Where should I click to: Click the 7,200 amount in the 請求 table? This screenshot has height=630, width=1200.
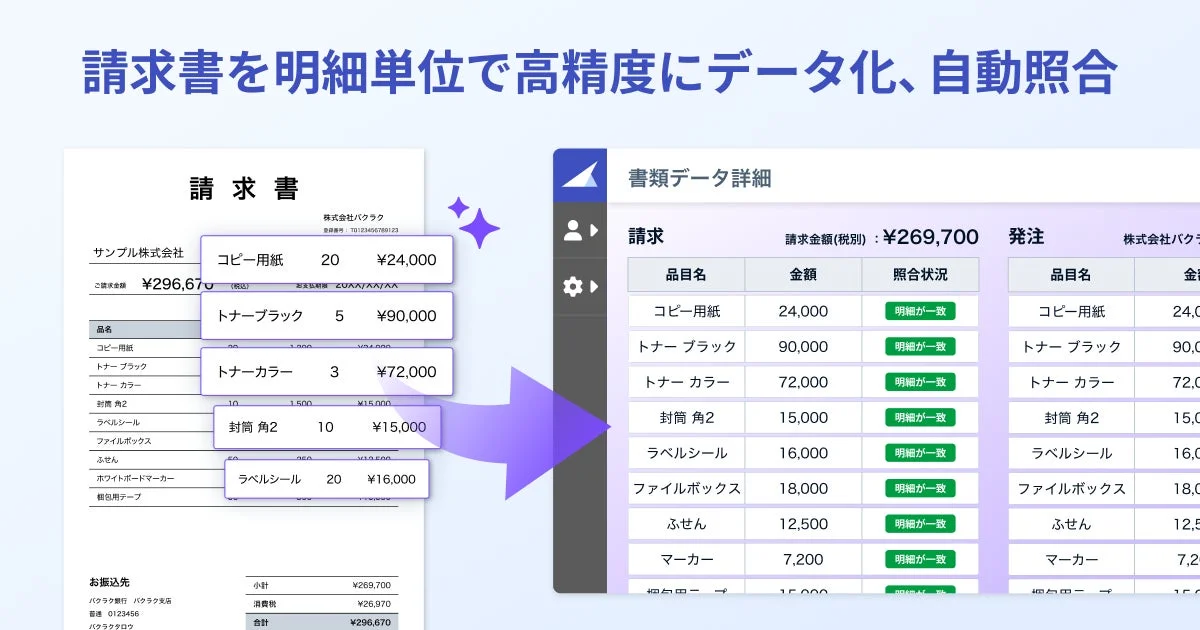[803, 559]
